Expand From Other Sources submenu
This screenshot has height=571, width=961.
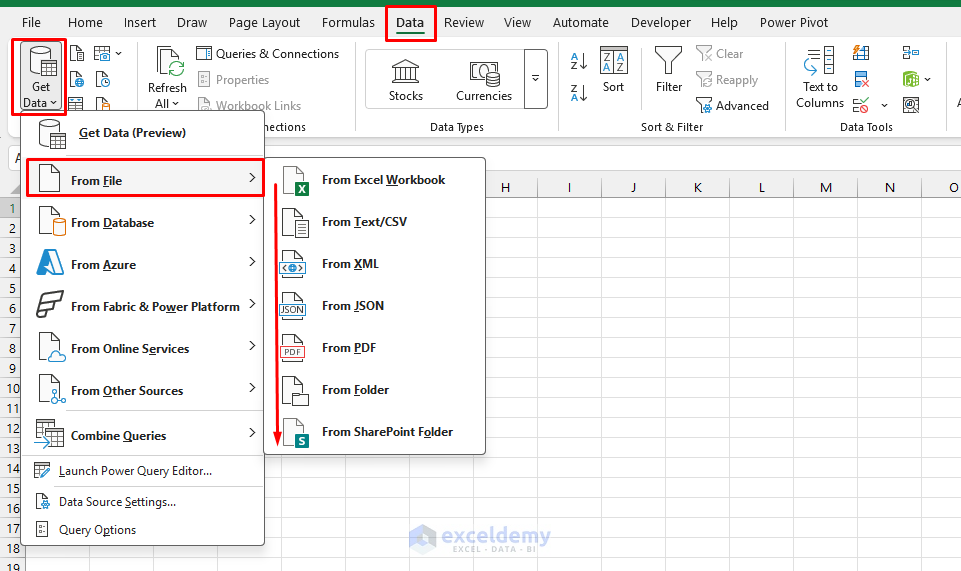143,390
